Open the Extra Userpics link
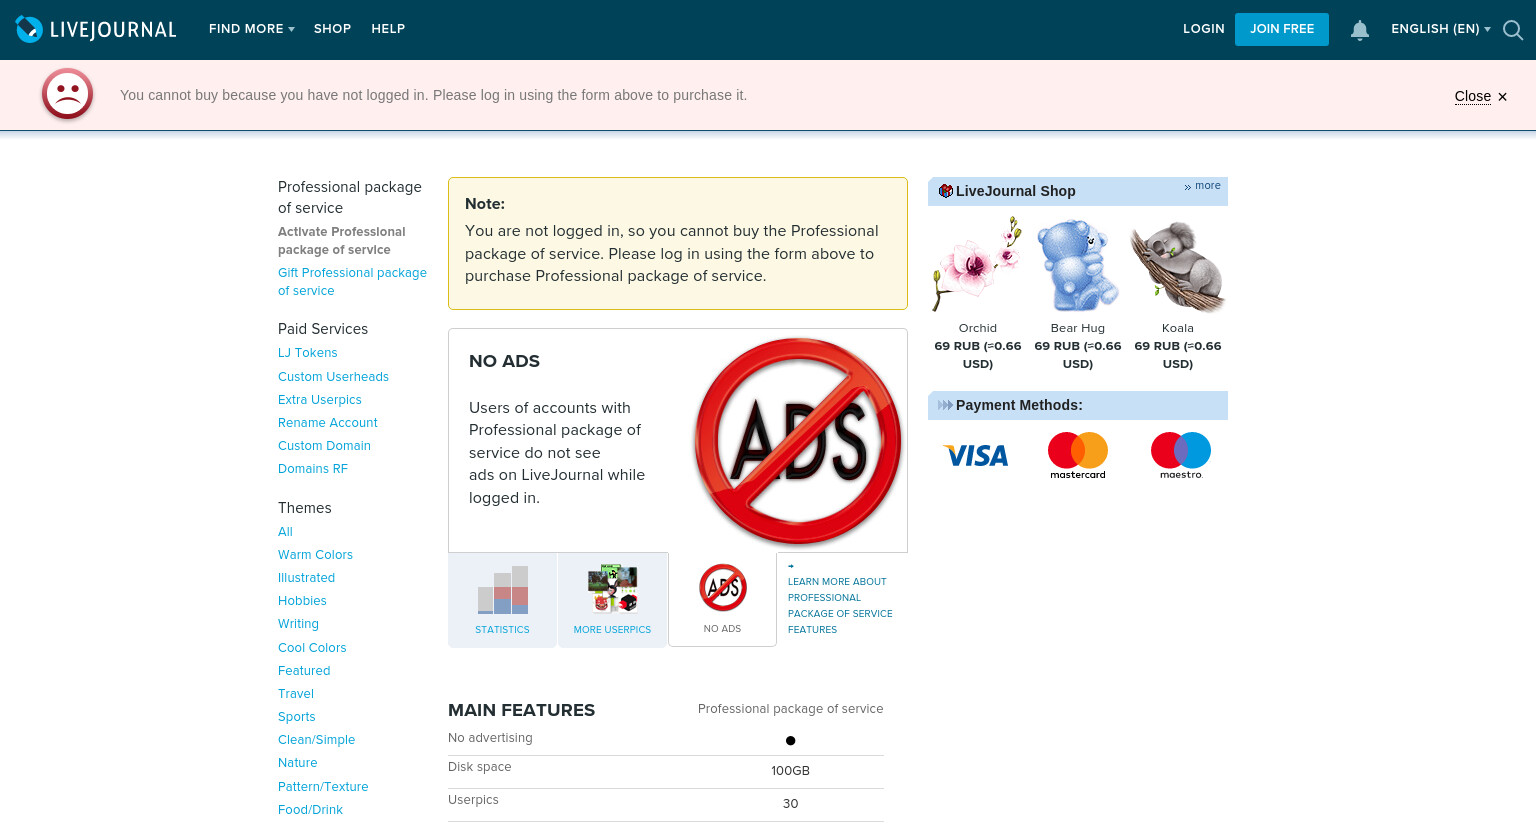This screenshot has height=824, width=1536. pos(320,400)
